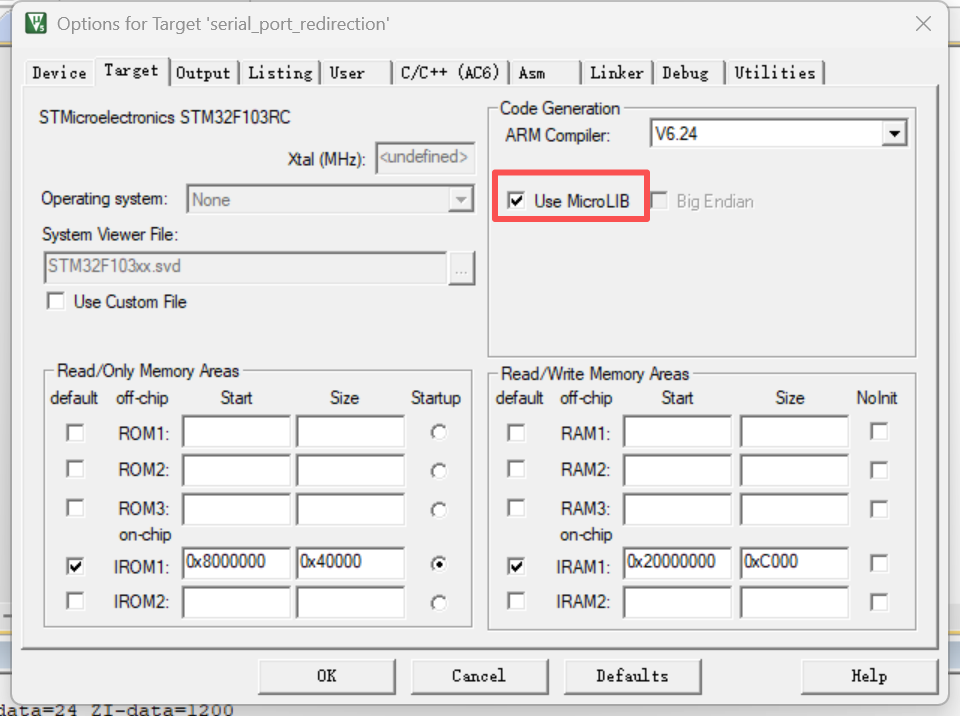Image resolution: width=960 pixels, height=716 pixels.
Task: Click the ROM1 Start address field
Action: (x=236, y=432)
